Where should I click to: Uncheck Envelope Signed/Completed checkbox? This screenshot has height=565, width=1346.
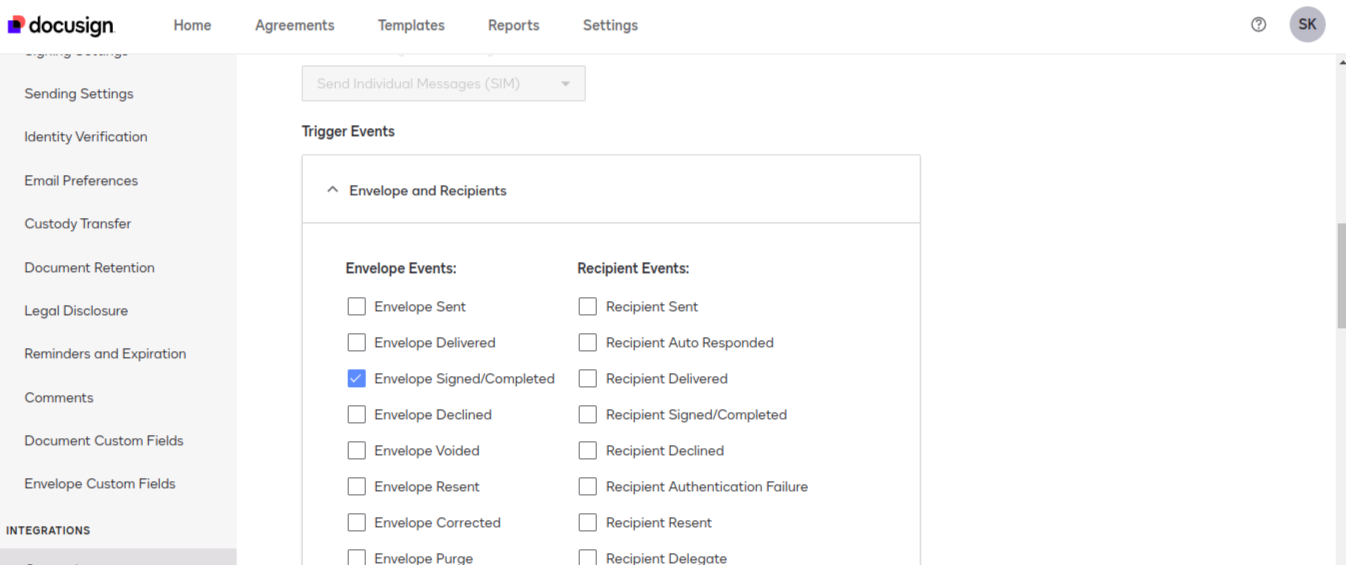click(356, 378)
